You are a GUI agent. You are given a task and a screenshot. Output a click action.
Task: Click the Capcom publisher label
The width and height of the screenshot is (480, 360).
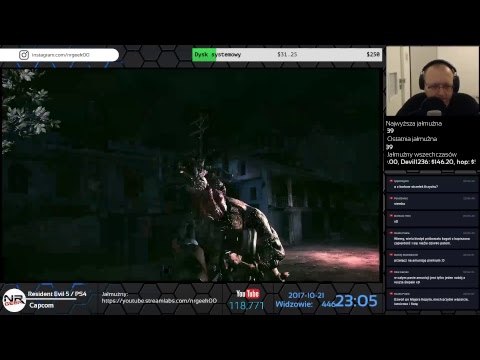(x=41, y=305)
